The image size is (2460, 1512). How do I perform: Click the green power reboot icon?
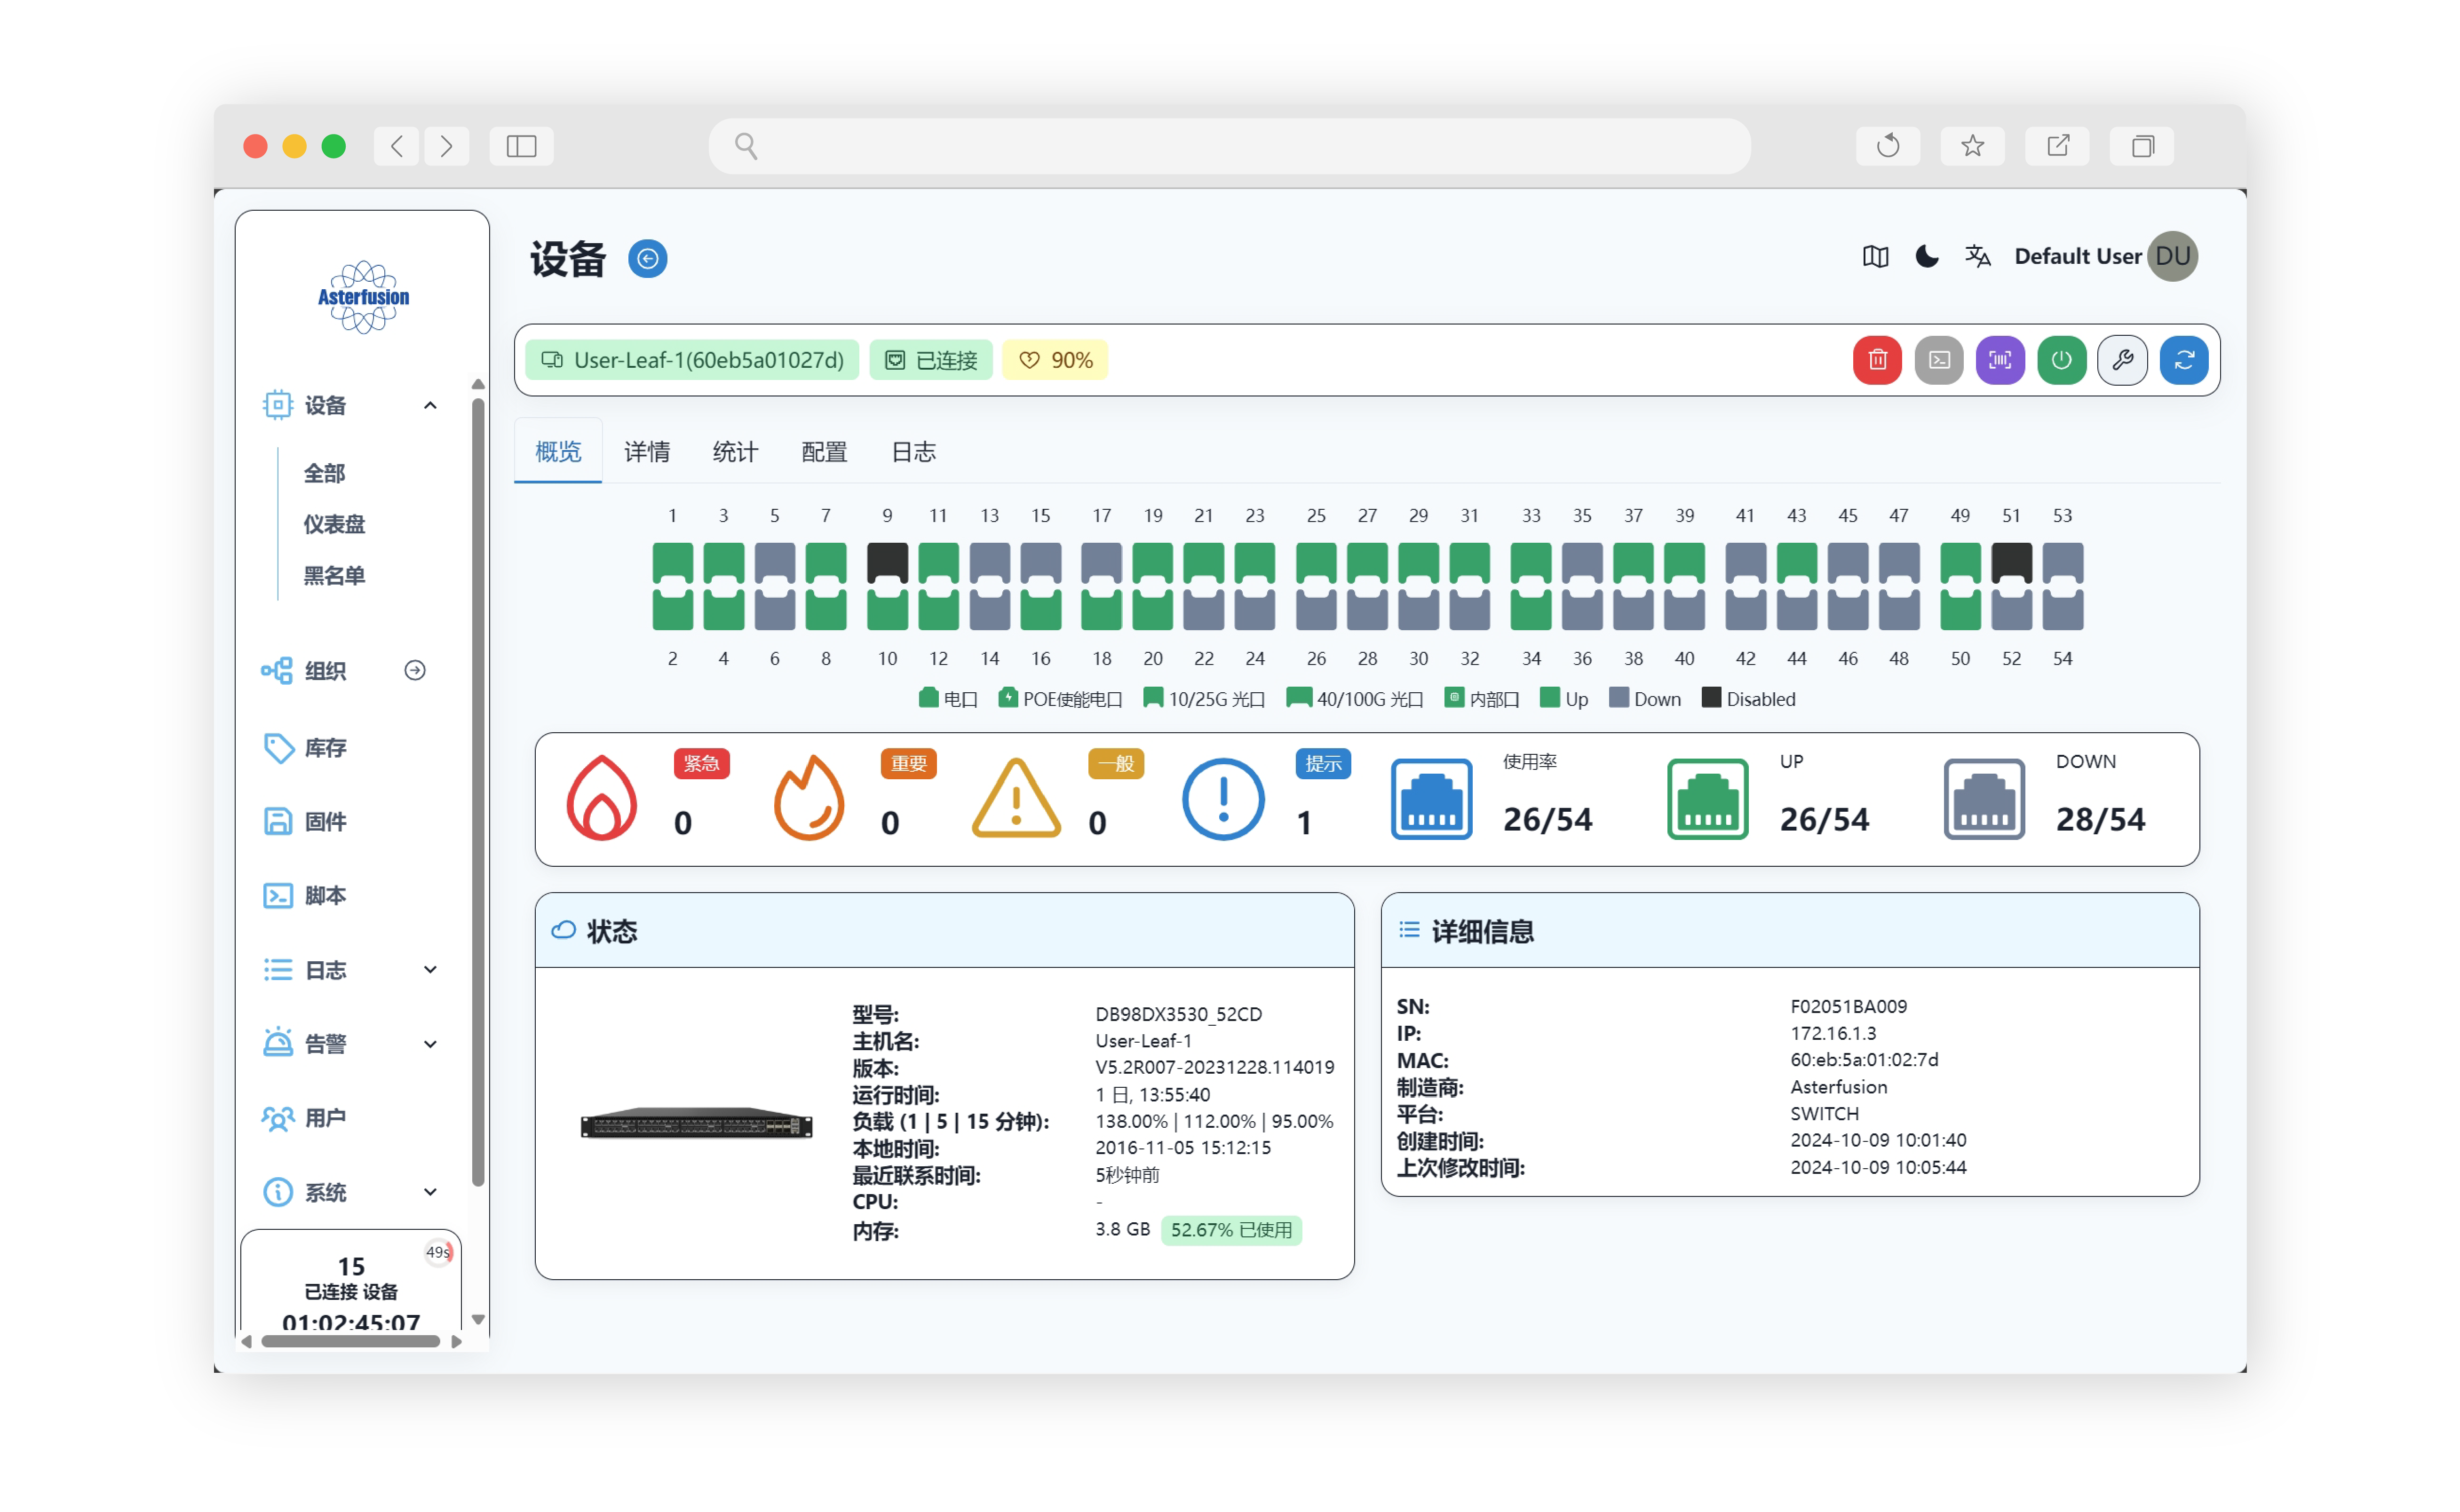pyautogui.click(x=2062, y=360)
